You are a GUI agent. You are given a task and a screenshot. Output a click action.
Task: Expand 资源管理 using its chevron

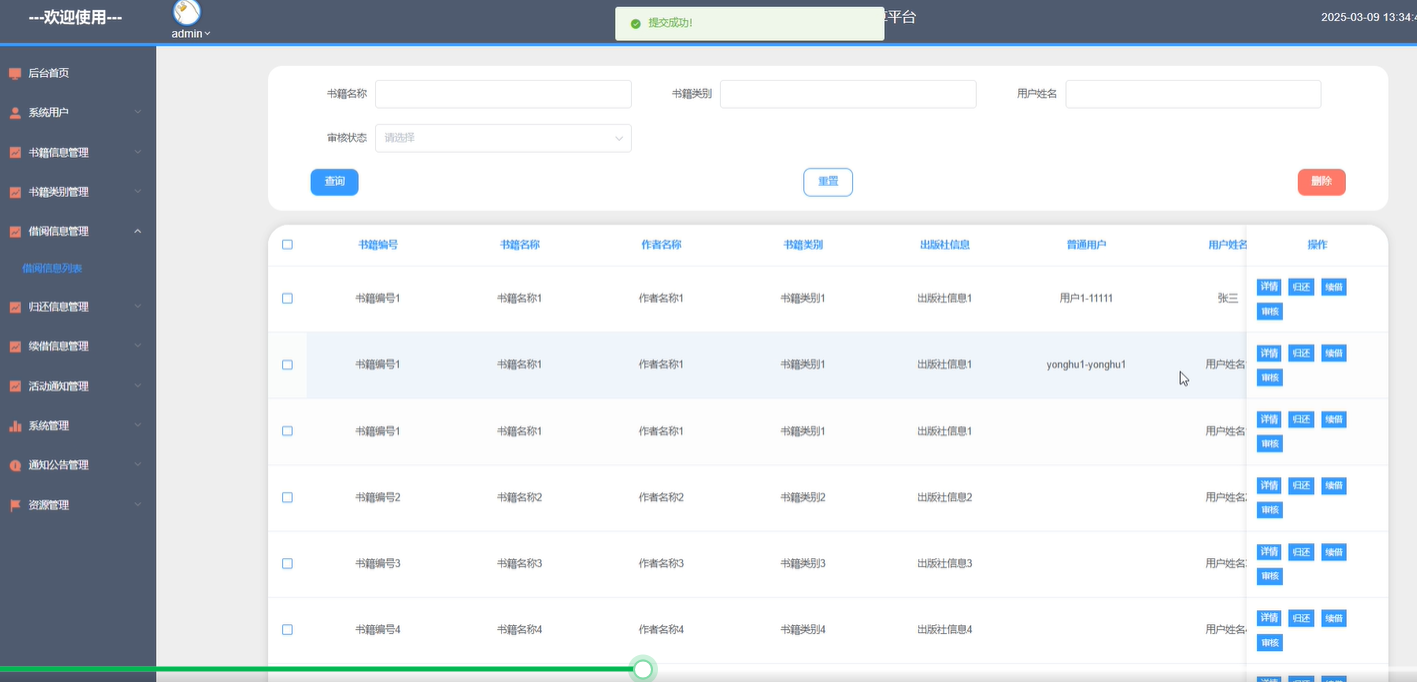click(x=138, y=505)
